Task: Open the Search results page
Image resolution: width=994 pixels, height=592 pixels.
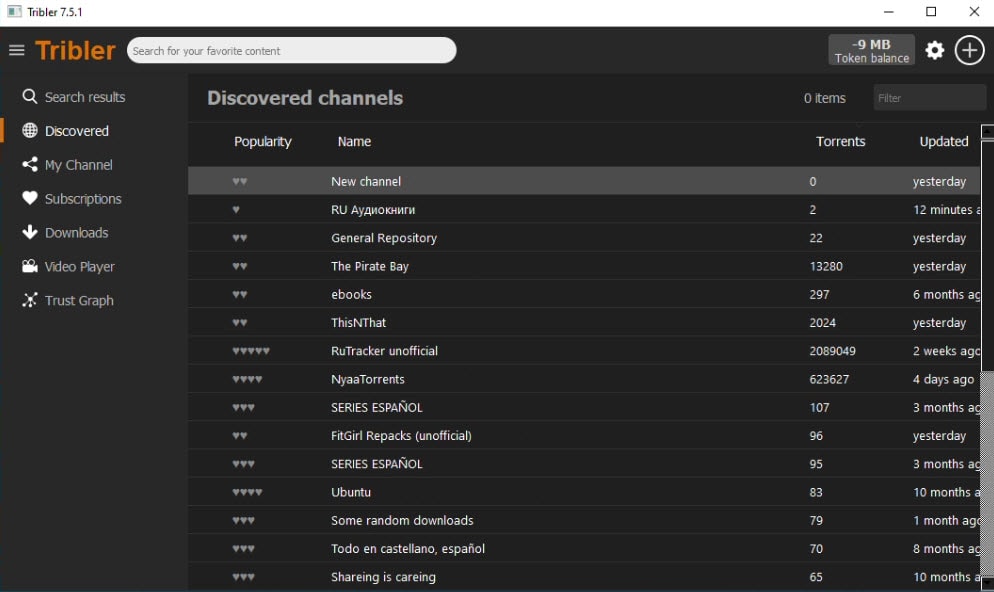Action: tap(85, 97)
